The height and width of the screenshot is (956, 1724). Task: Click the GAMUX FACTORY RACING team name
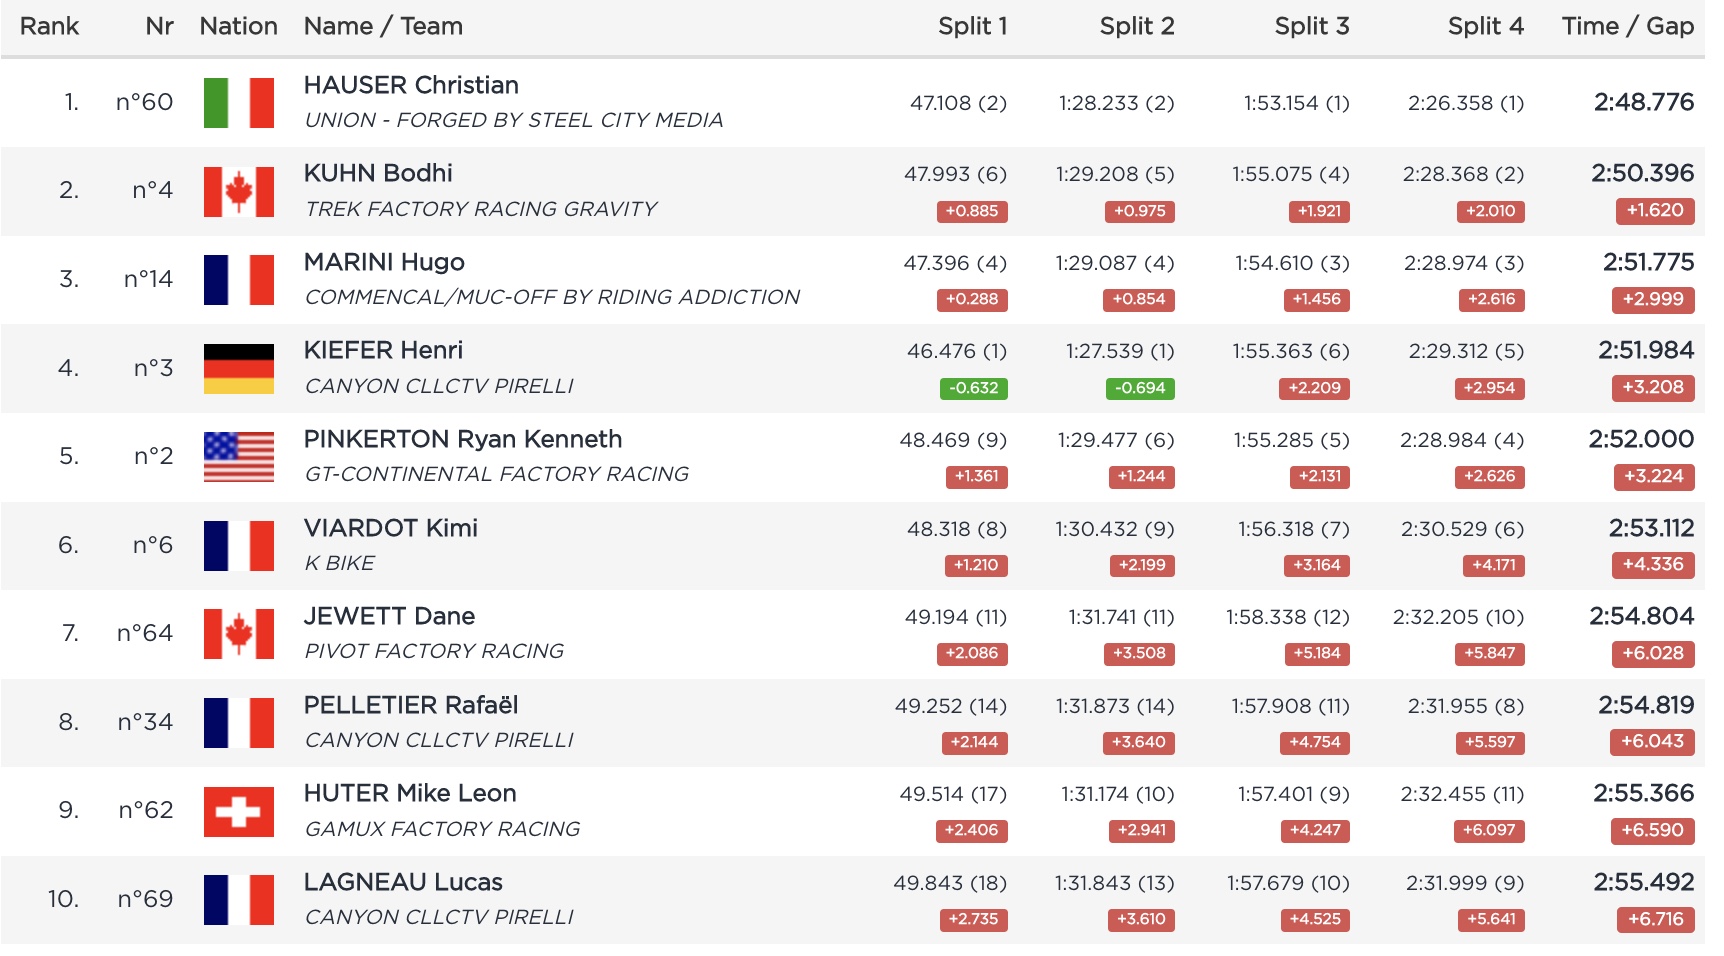(x=442, y=829)
